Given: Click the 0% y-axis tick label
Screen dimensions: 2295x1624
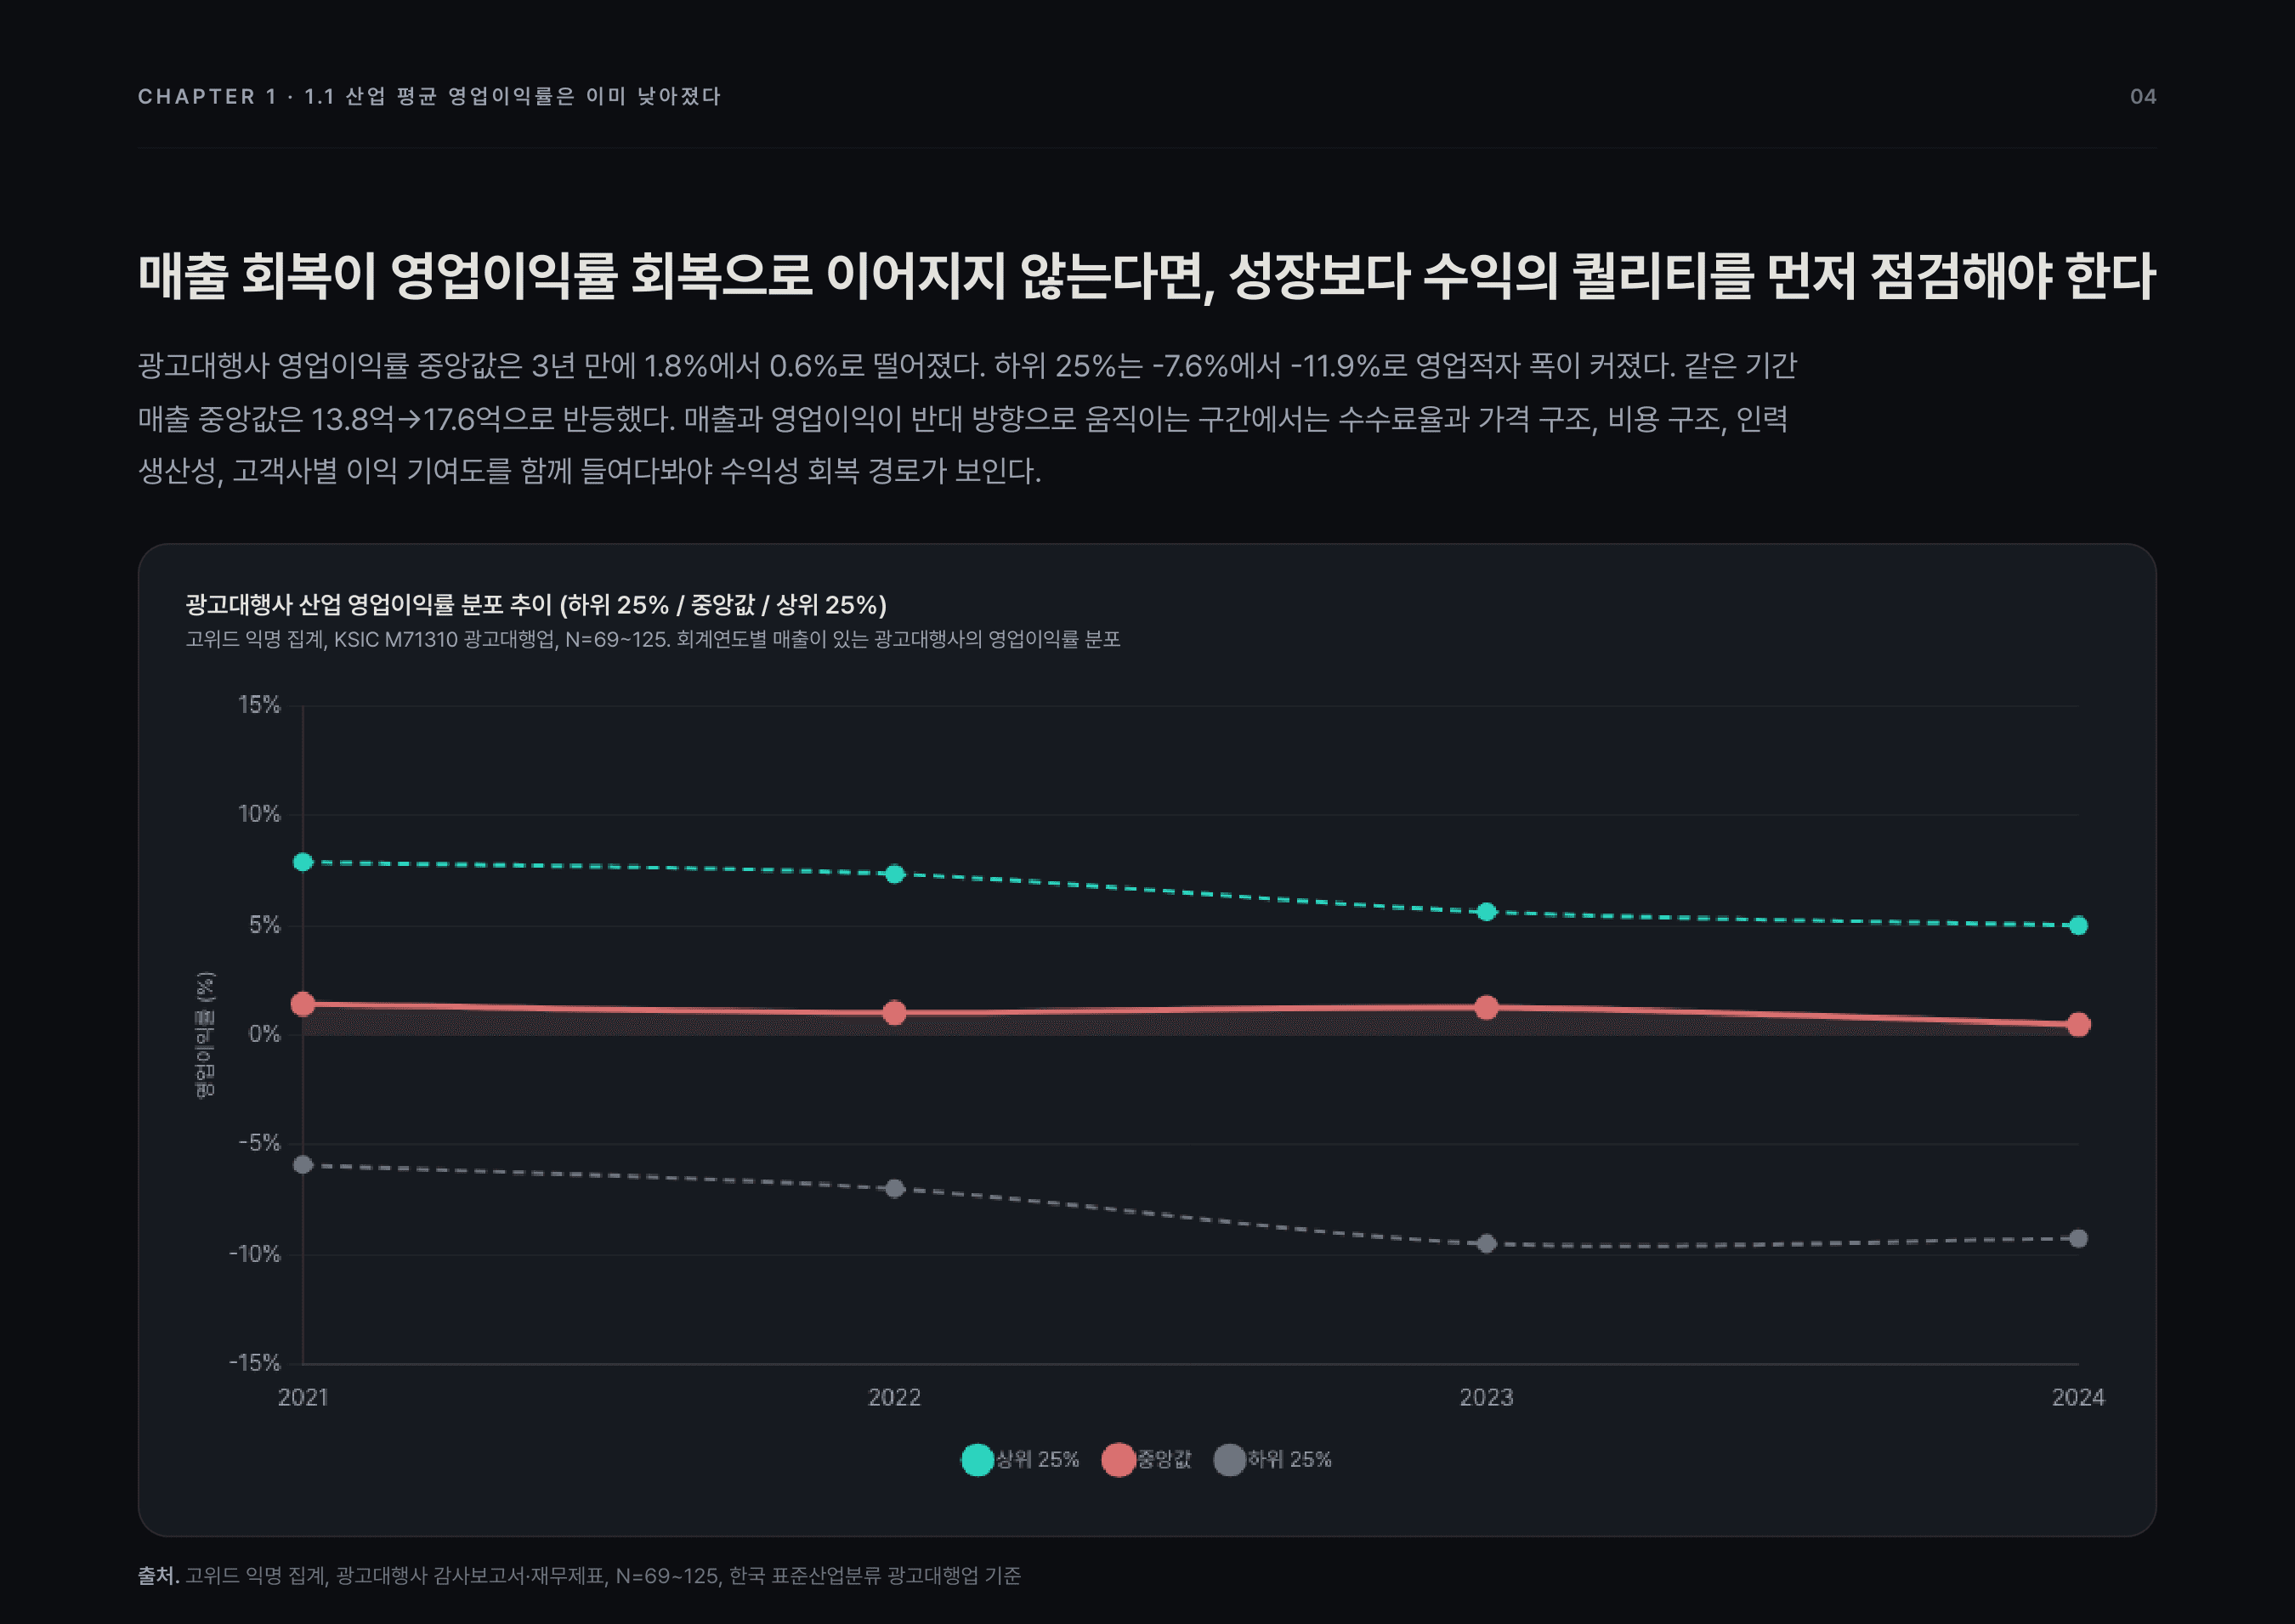Looking at the screenshot, I should 264,1034.
